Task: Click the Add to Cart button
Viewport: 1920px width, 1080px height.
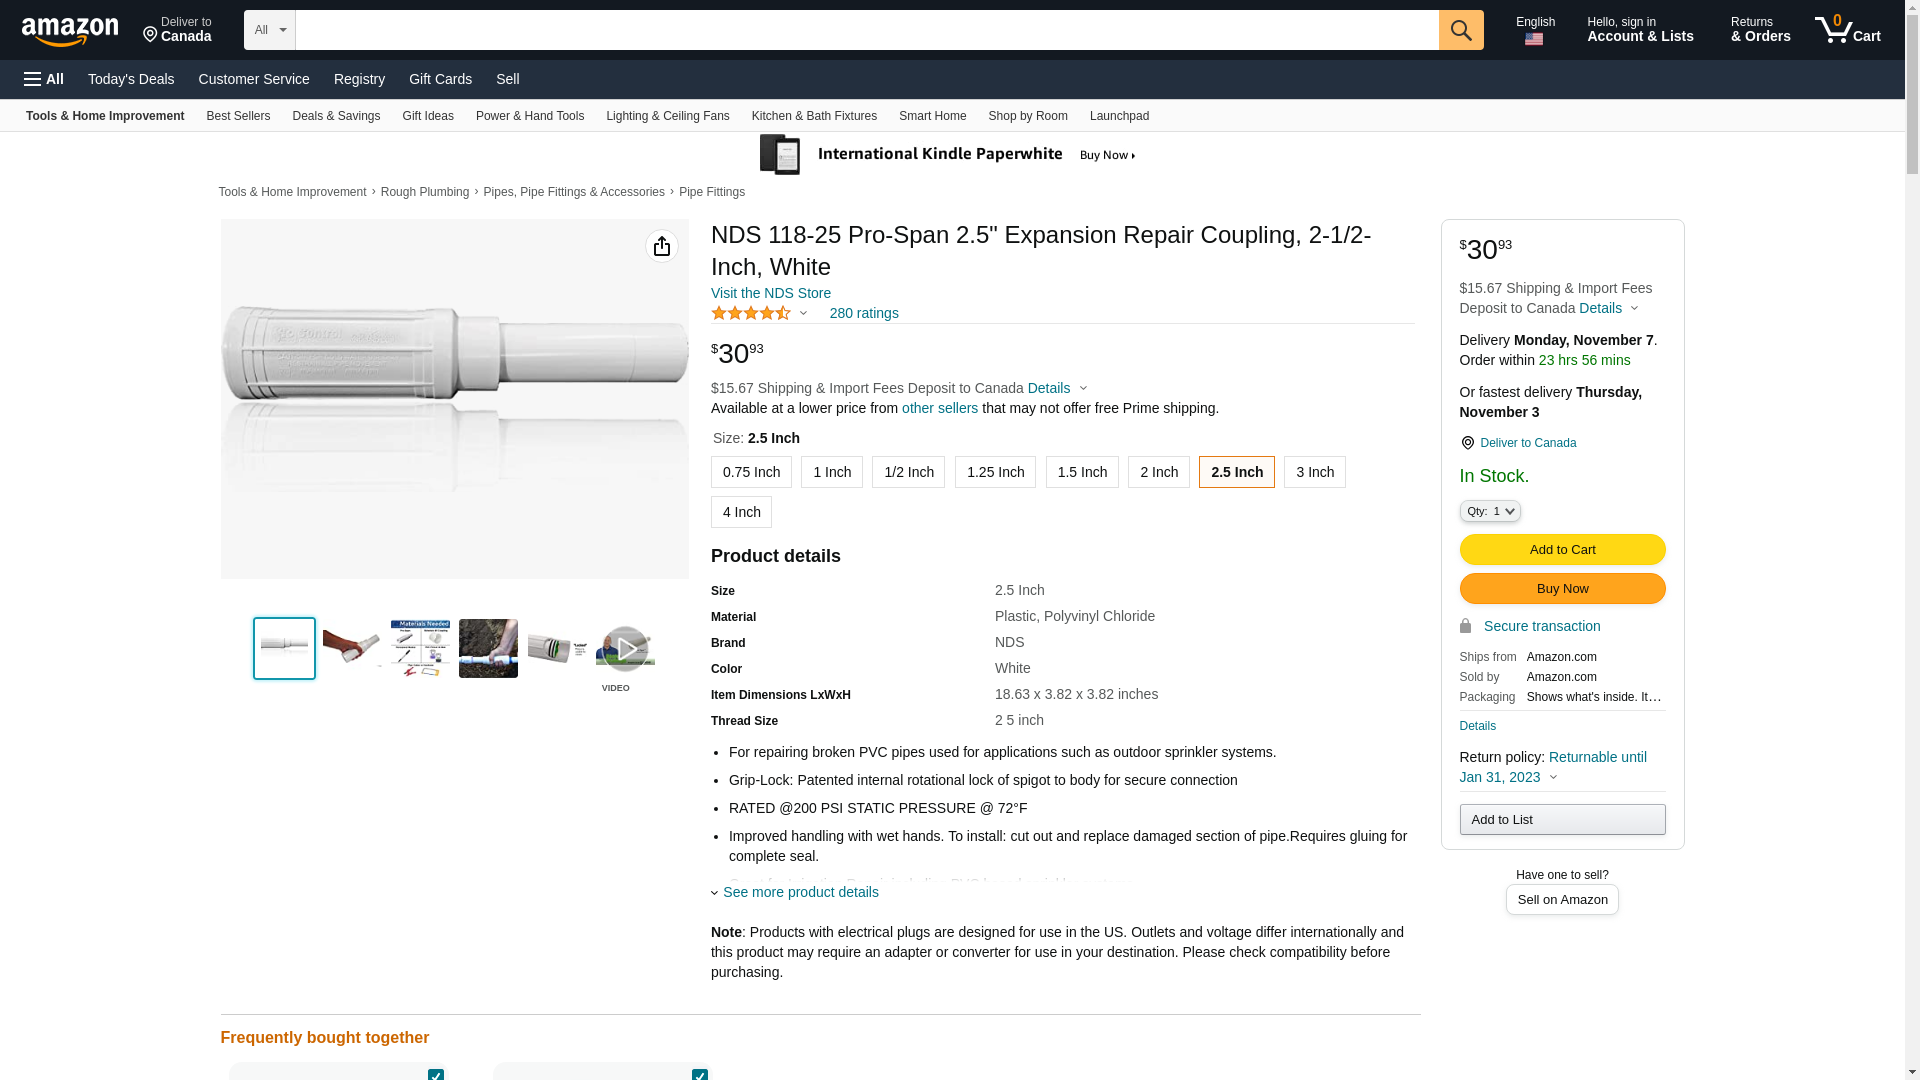Action: tap(1561, 549)
